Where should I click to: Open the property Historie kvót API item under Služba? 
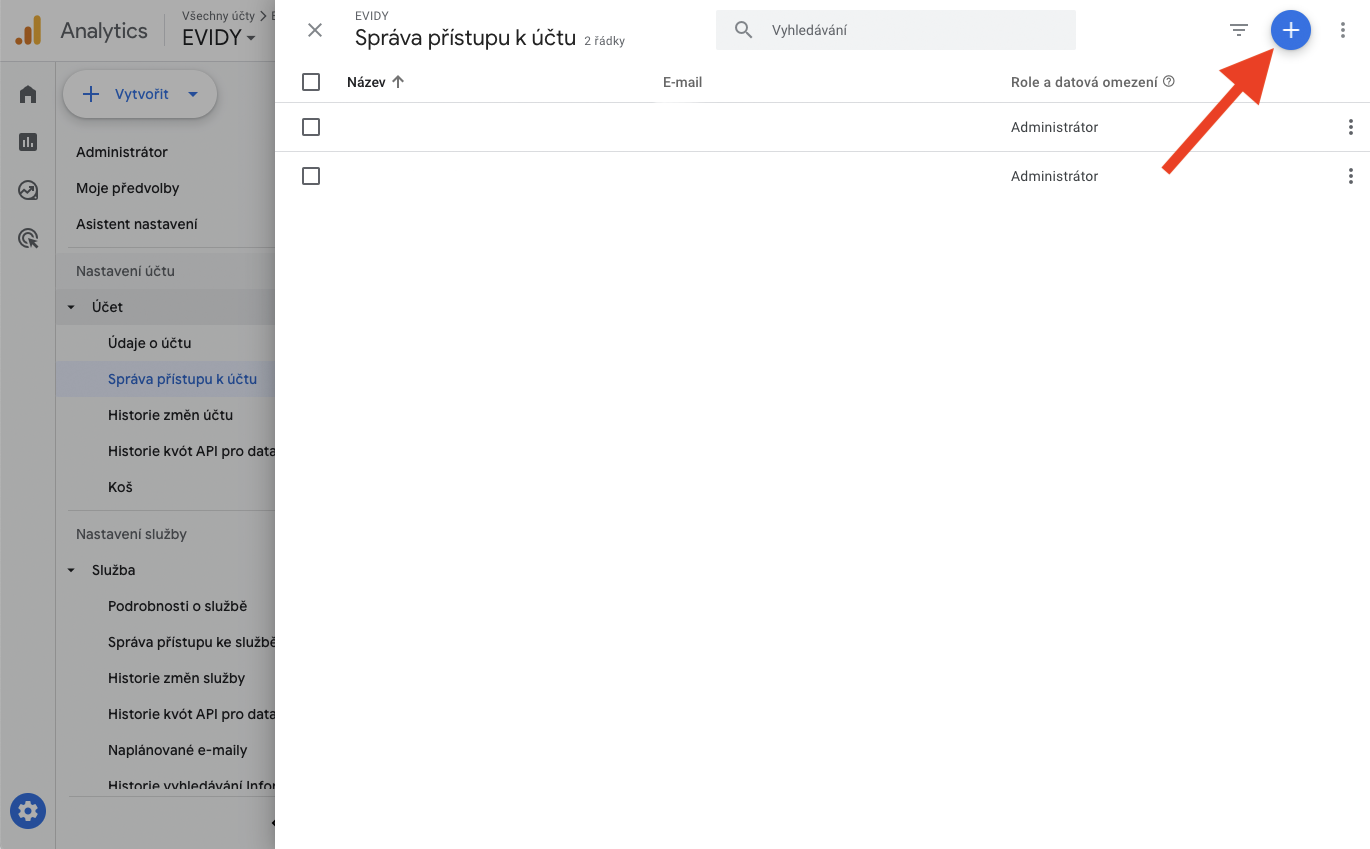click(x=191, y=714)
